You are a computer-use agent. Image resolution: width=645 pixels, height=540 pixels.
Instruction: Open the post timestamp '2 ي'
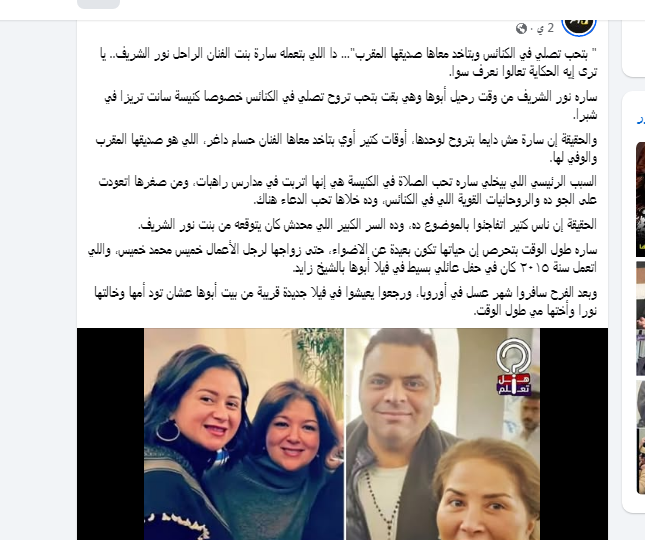pyautogui.click(x=545, y=28)
